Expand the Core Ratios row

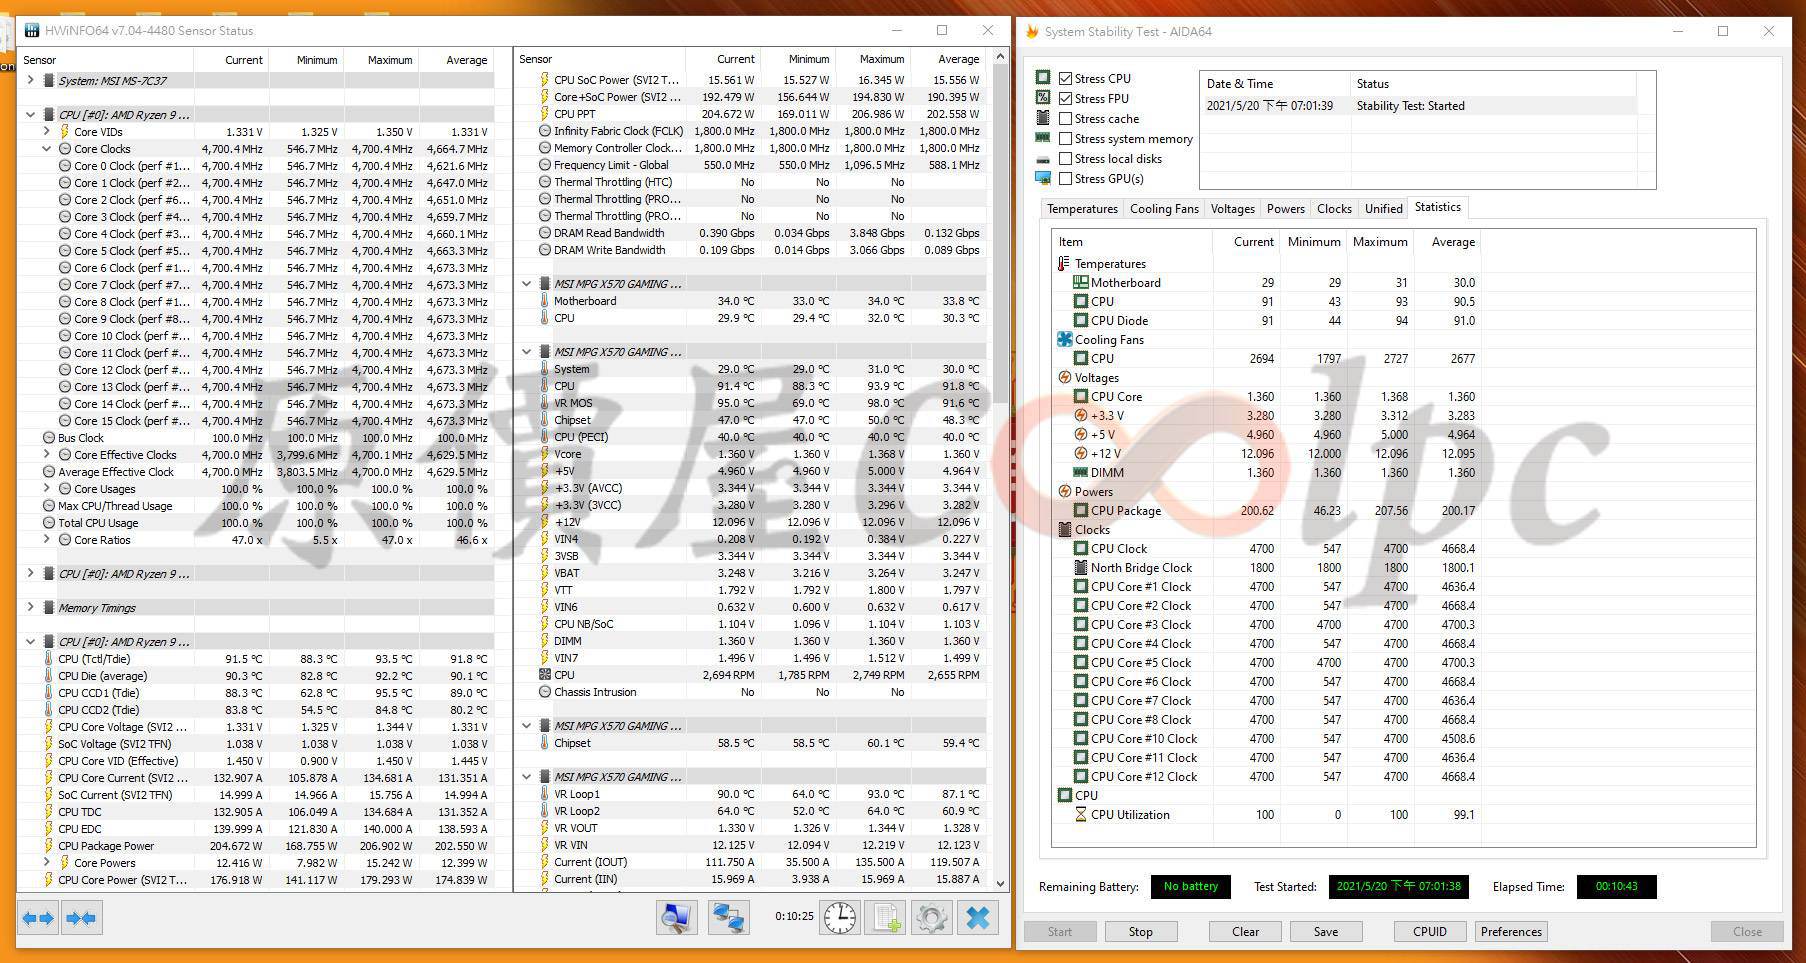coord(46,539)
